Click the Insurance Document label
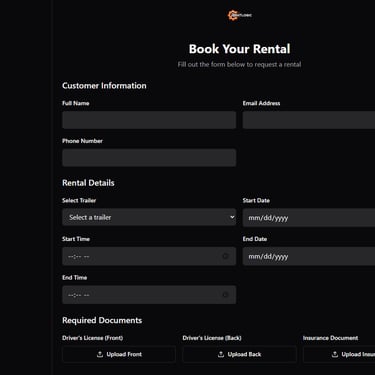Viewport: 375px width, 375px height. [331, 338]
